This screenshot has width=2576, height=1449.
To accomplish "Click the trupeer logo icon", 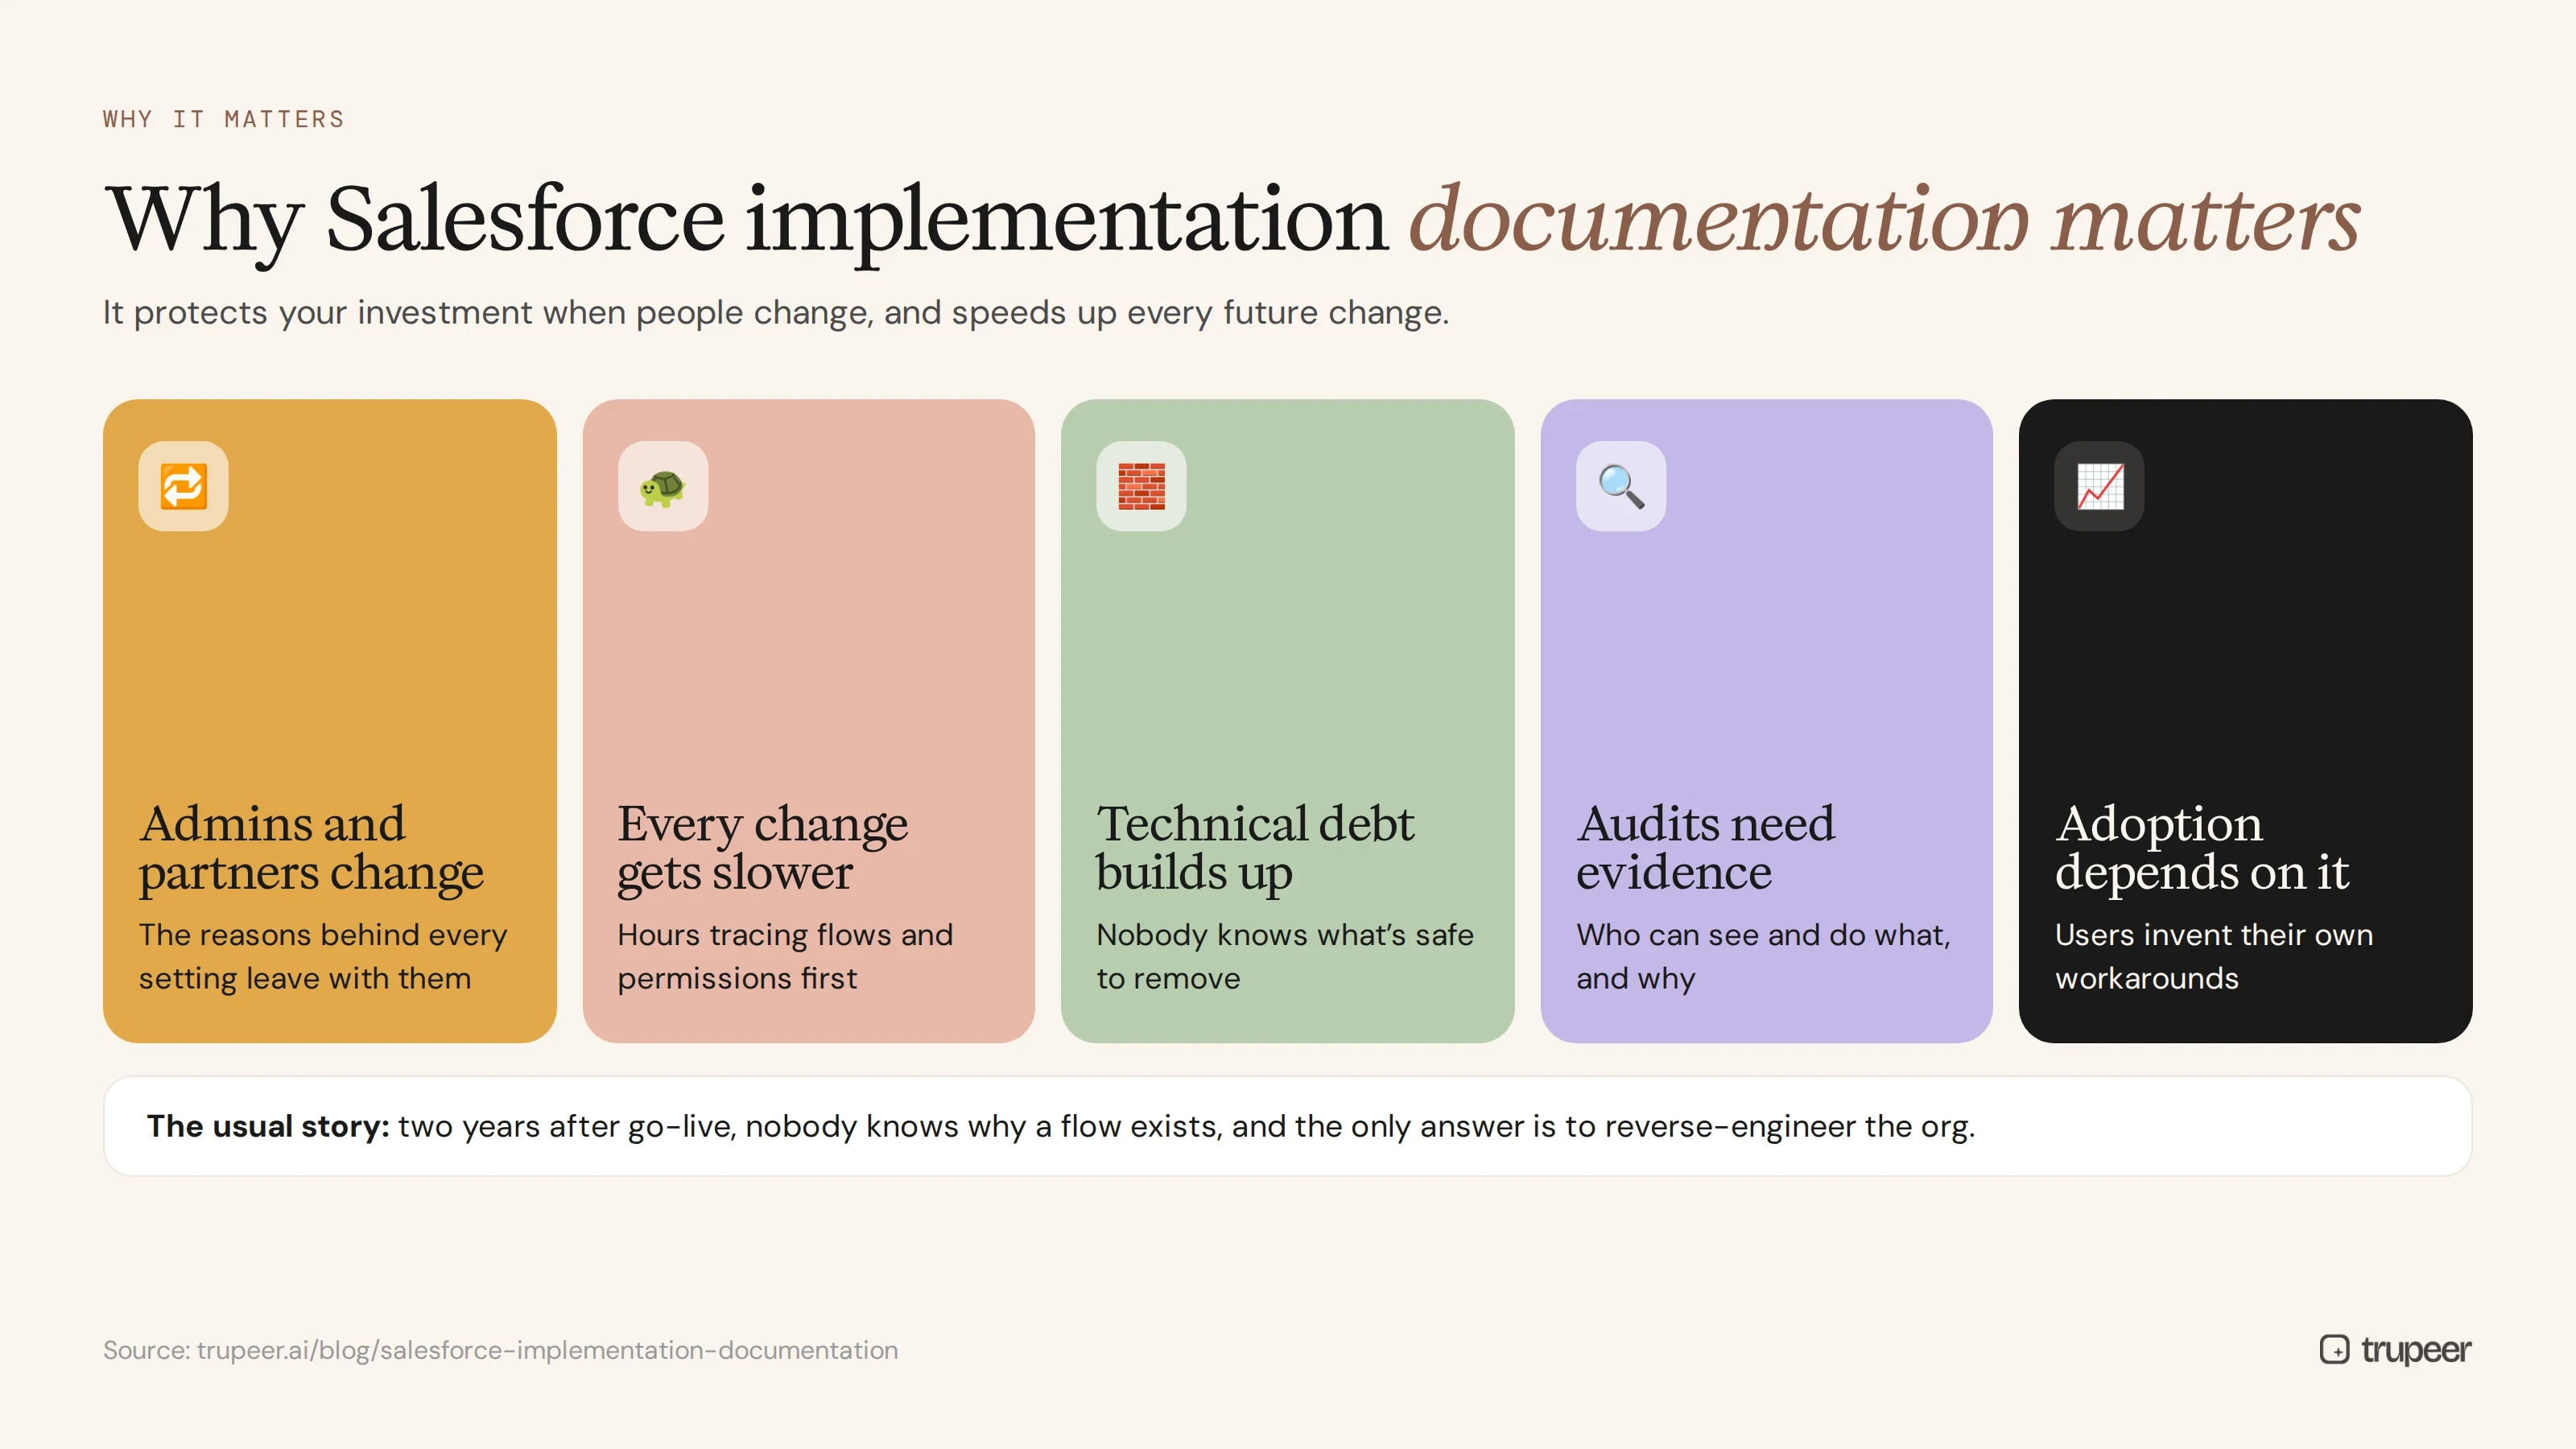I will pos(2334,1349).
